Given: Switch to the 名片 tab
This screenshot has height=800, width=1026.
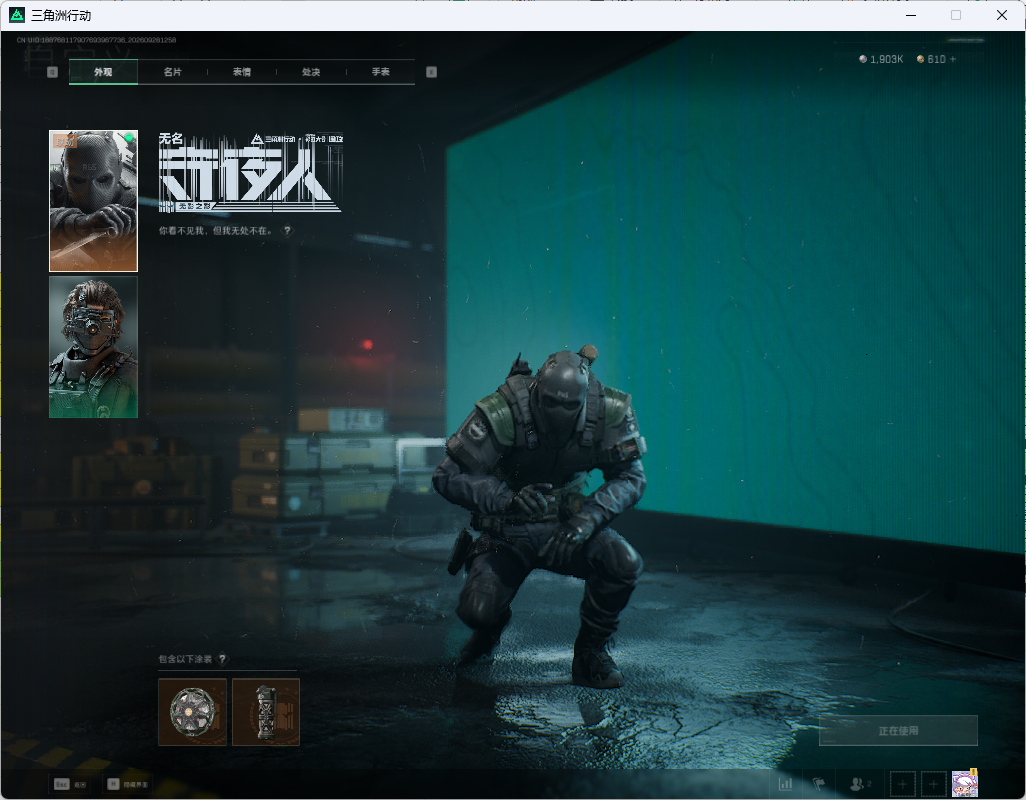Looking at the screenshot, I should (x=173, y=72).
